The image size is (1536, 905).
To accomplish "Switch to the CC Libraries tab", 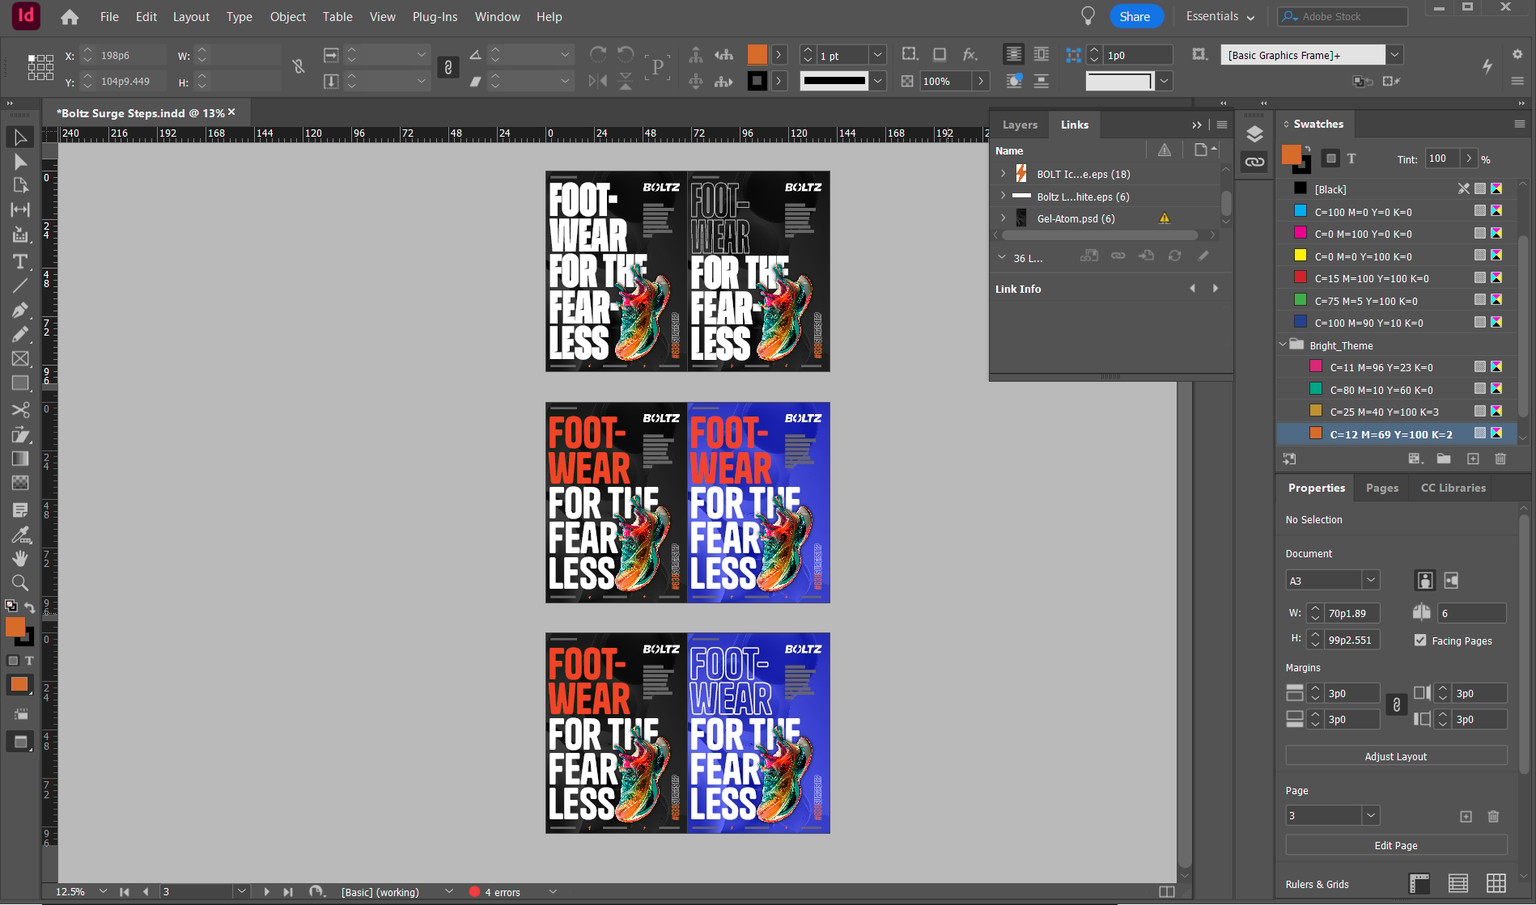I will pyautogui.click(x=1453, y=488).
